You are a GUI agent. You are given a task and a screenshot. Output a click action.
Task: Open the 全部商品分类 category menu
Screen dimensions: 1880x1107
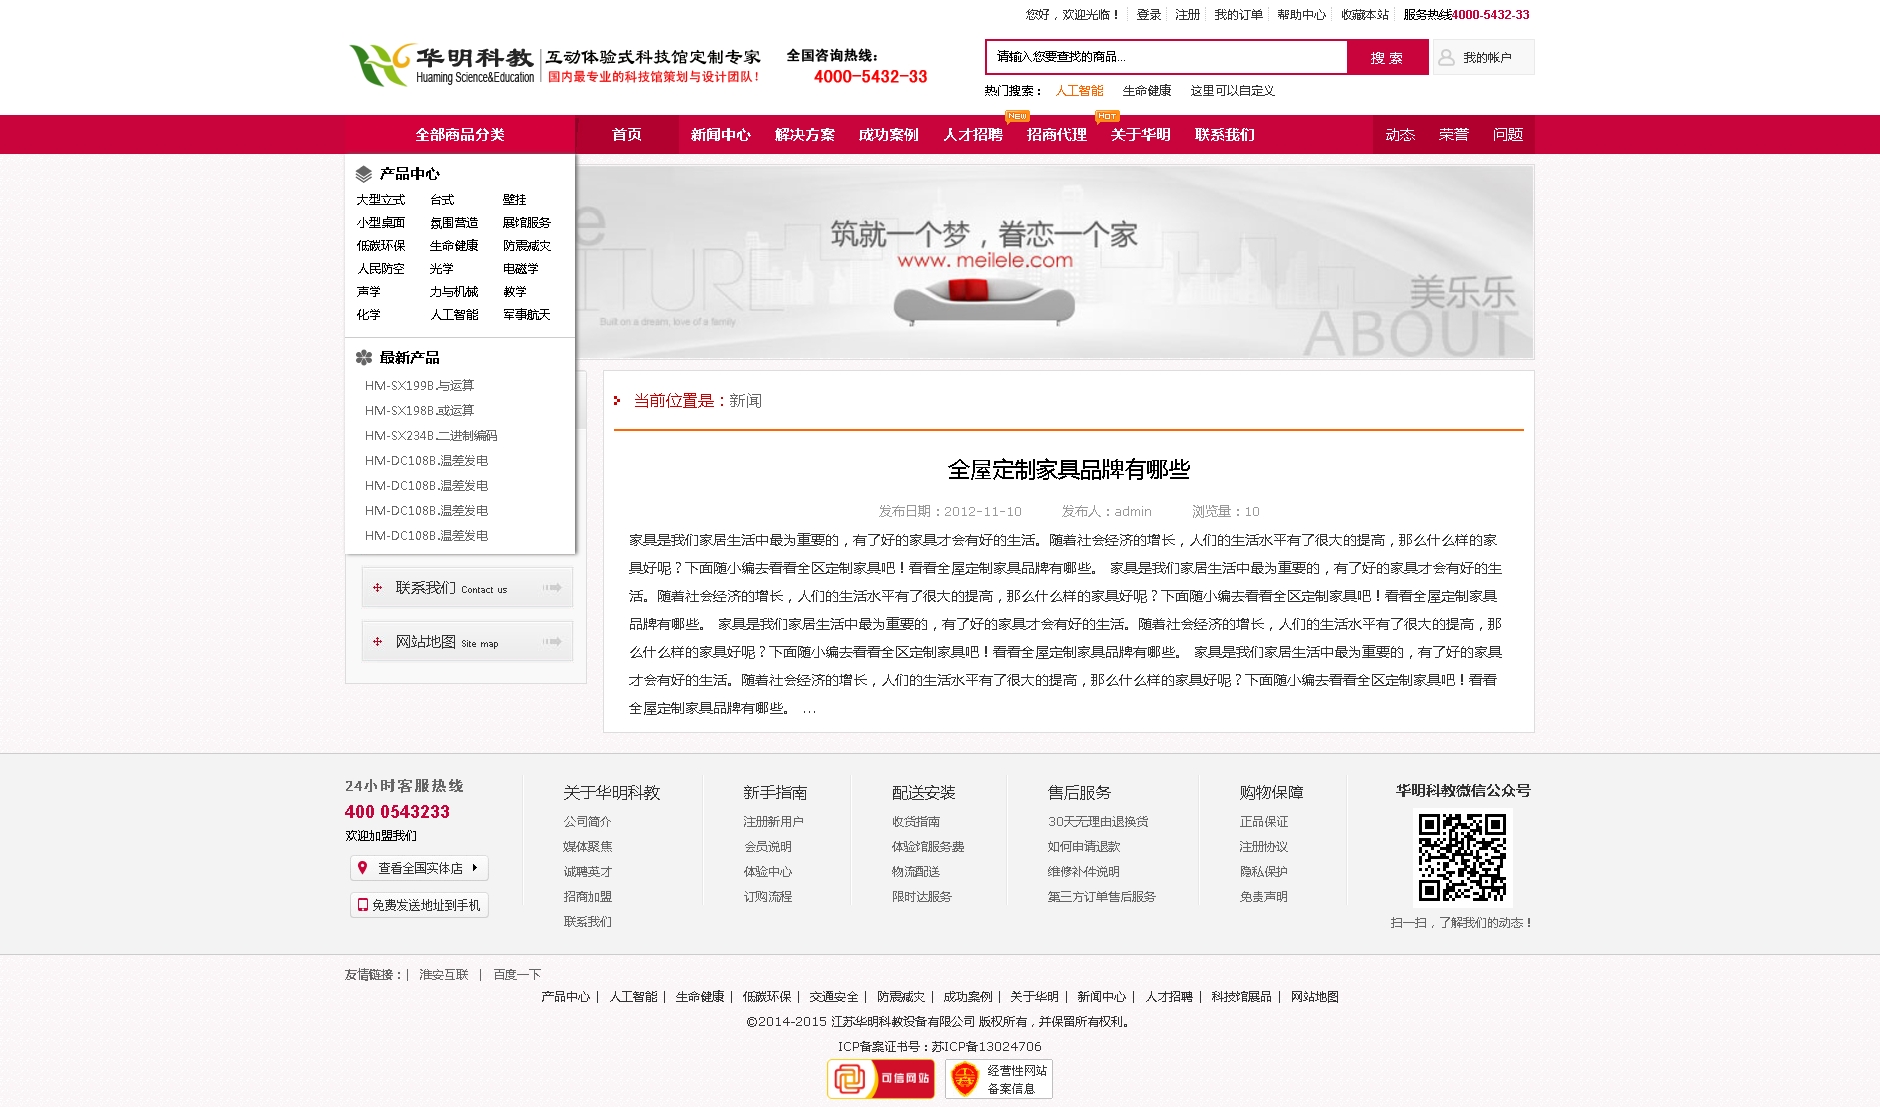460,135
